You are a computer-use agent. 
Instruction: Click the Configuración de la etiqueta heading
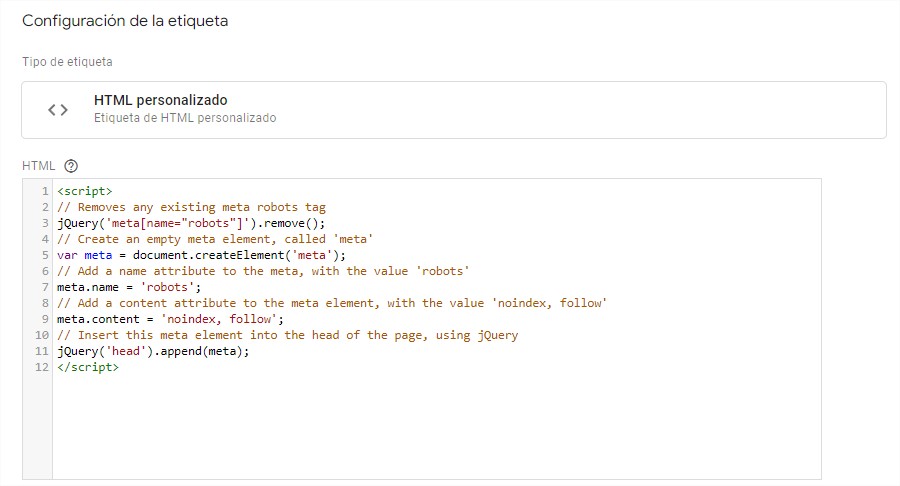(x=125, y=21)
